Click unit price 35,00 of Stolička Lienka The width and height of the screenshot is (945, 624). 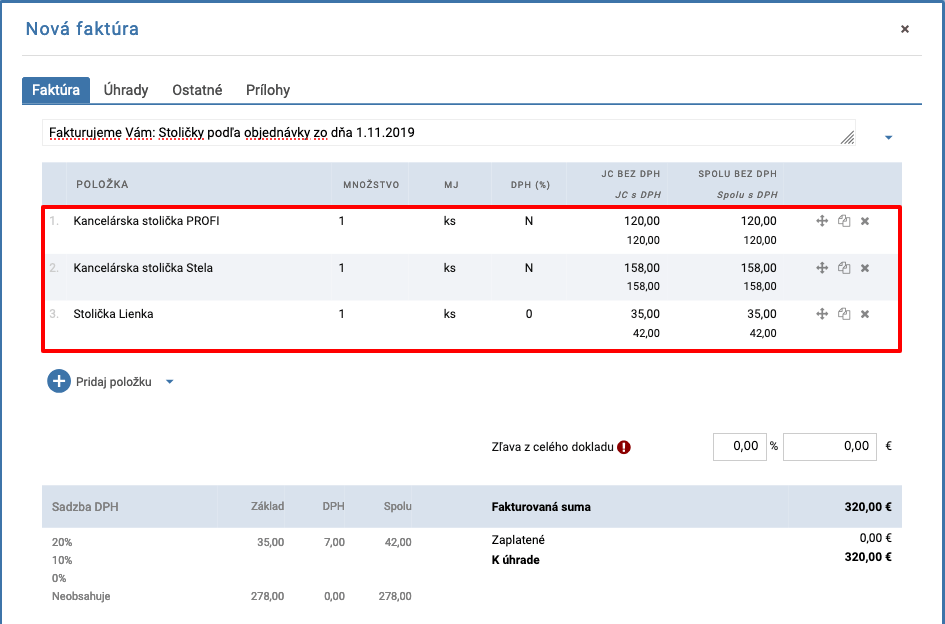pyautogui.click(x=644, y=314)
